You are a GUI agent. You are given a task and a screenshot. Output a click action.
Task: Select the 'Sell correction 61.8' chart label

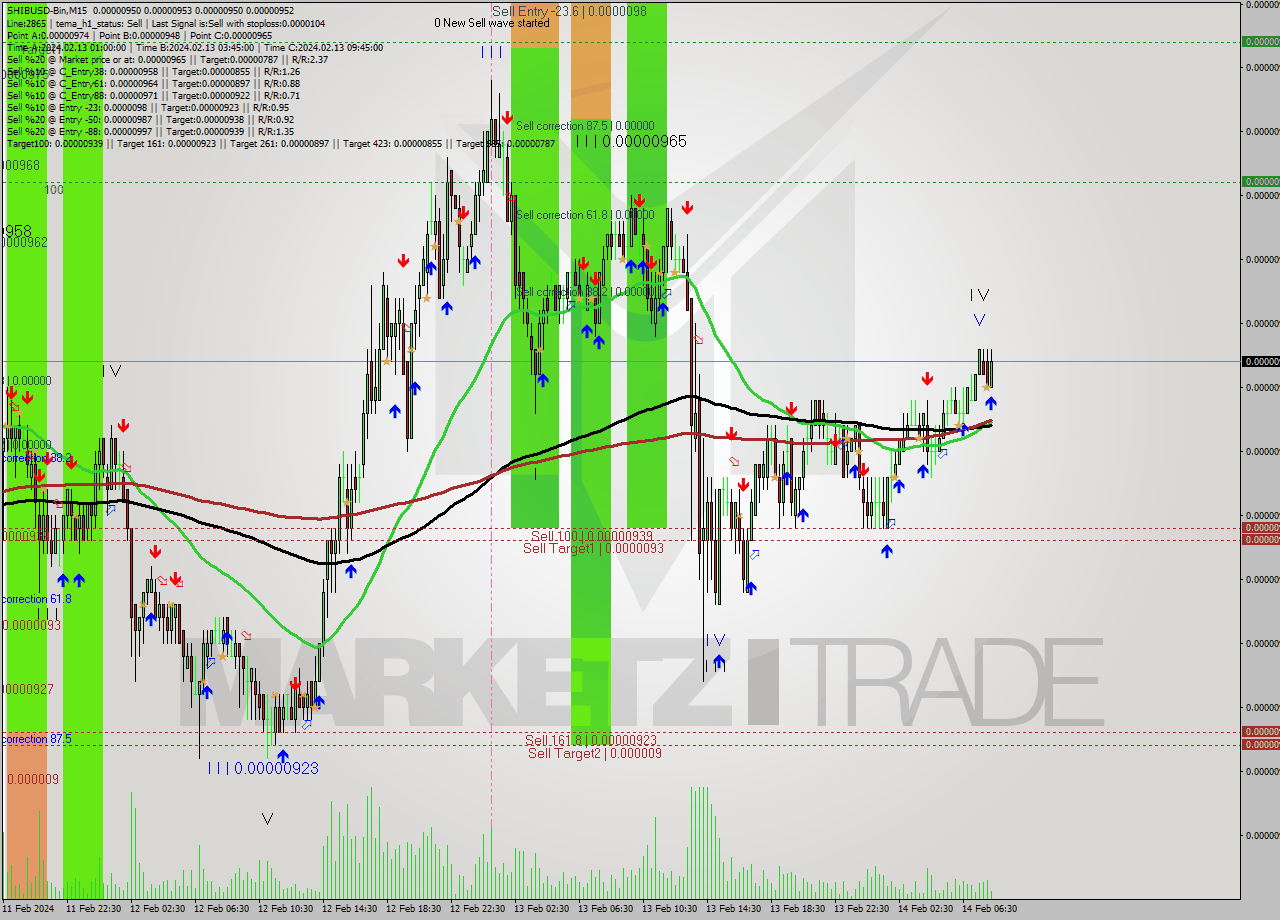tap(585, 215)
